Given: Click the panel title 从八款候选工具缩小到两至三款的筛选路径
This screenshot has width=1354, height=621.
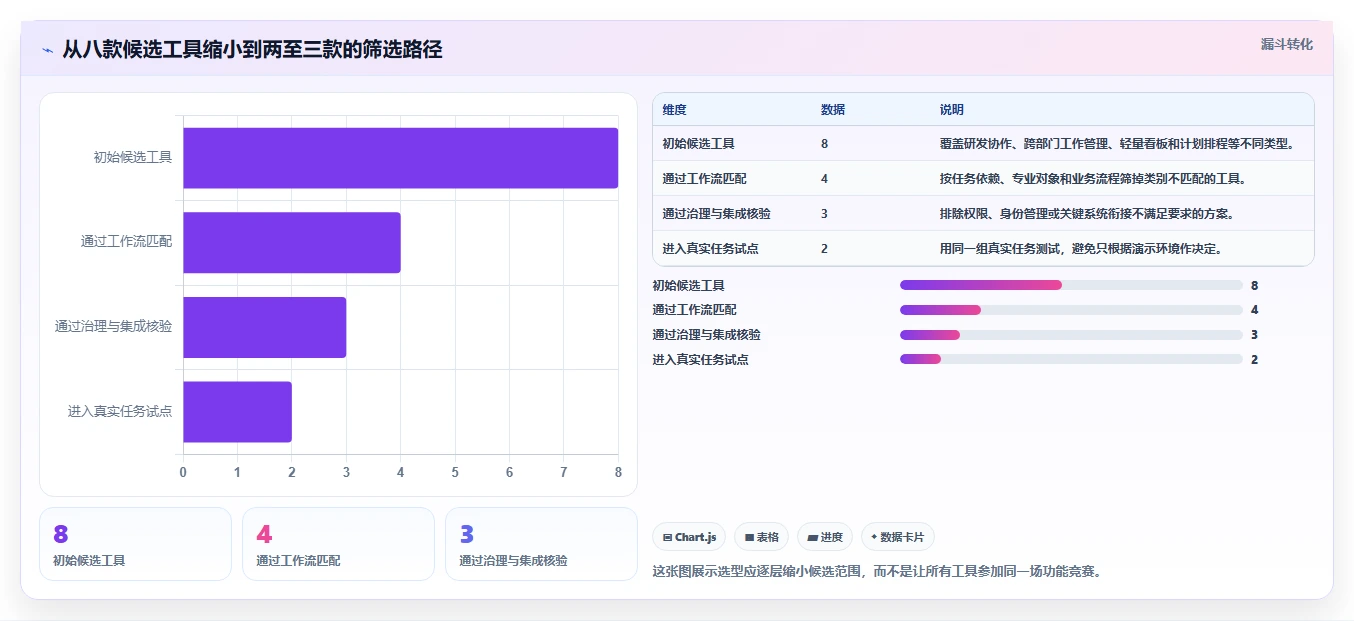Looking at the screenshot, I should click(x=252, y=50).
